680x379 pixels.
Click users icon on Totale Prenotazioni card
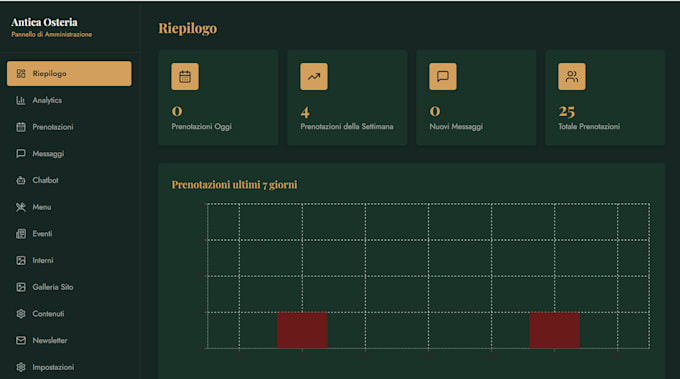572,77
